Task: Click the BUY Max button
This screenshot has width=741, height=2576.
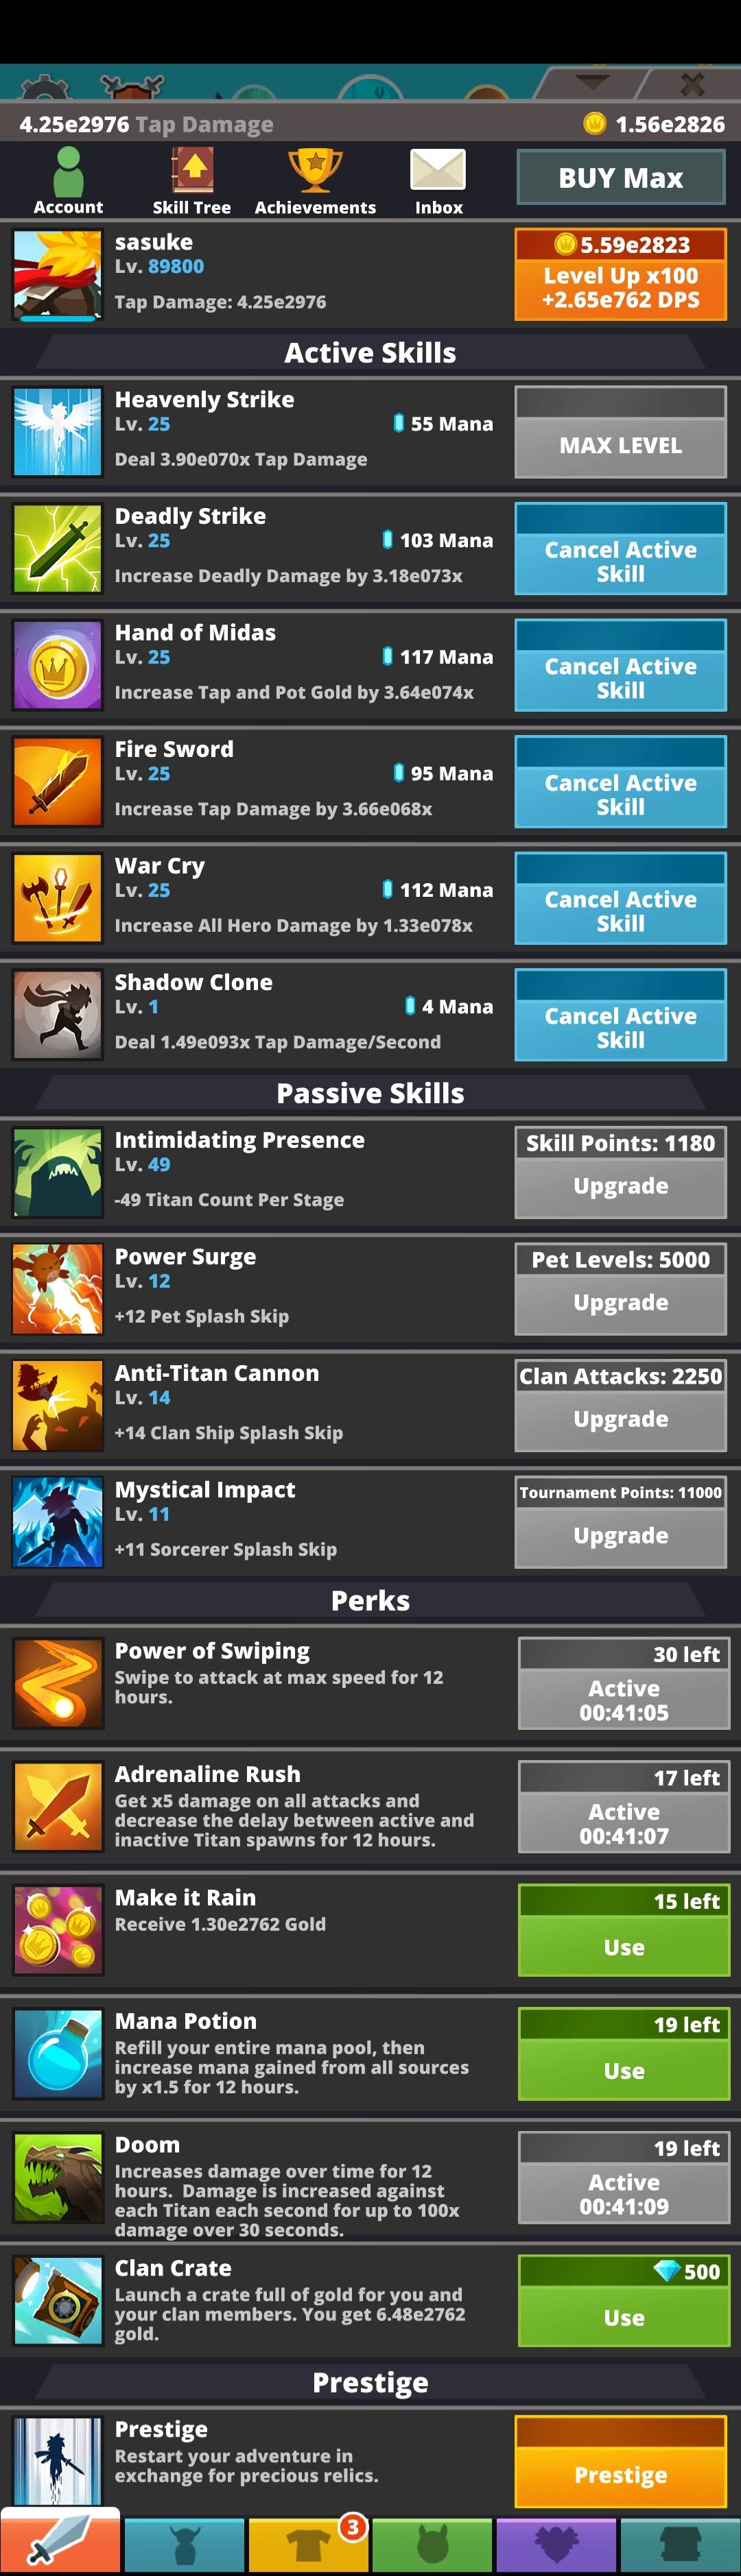Action: click(x=621, y=178)
